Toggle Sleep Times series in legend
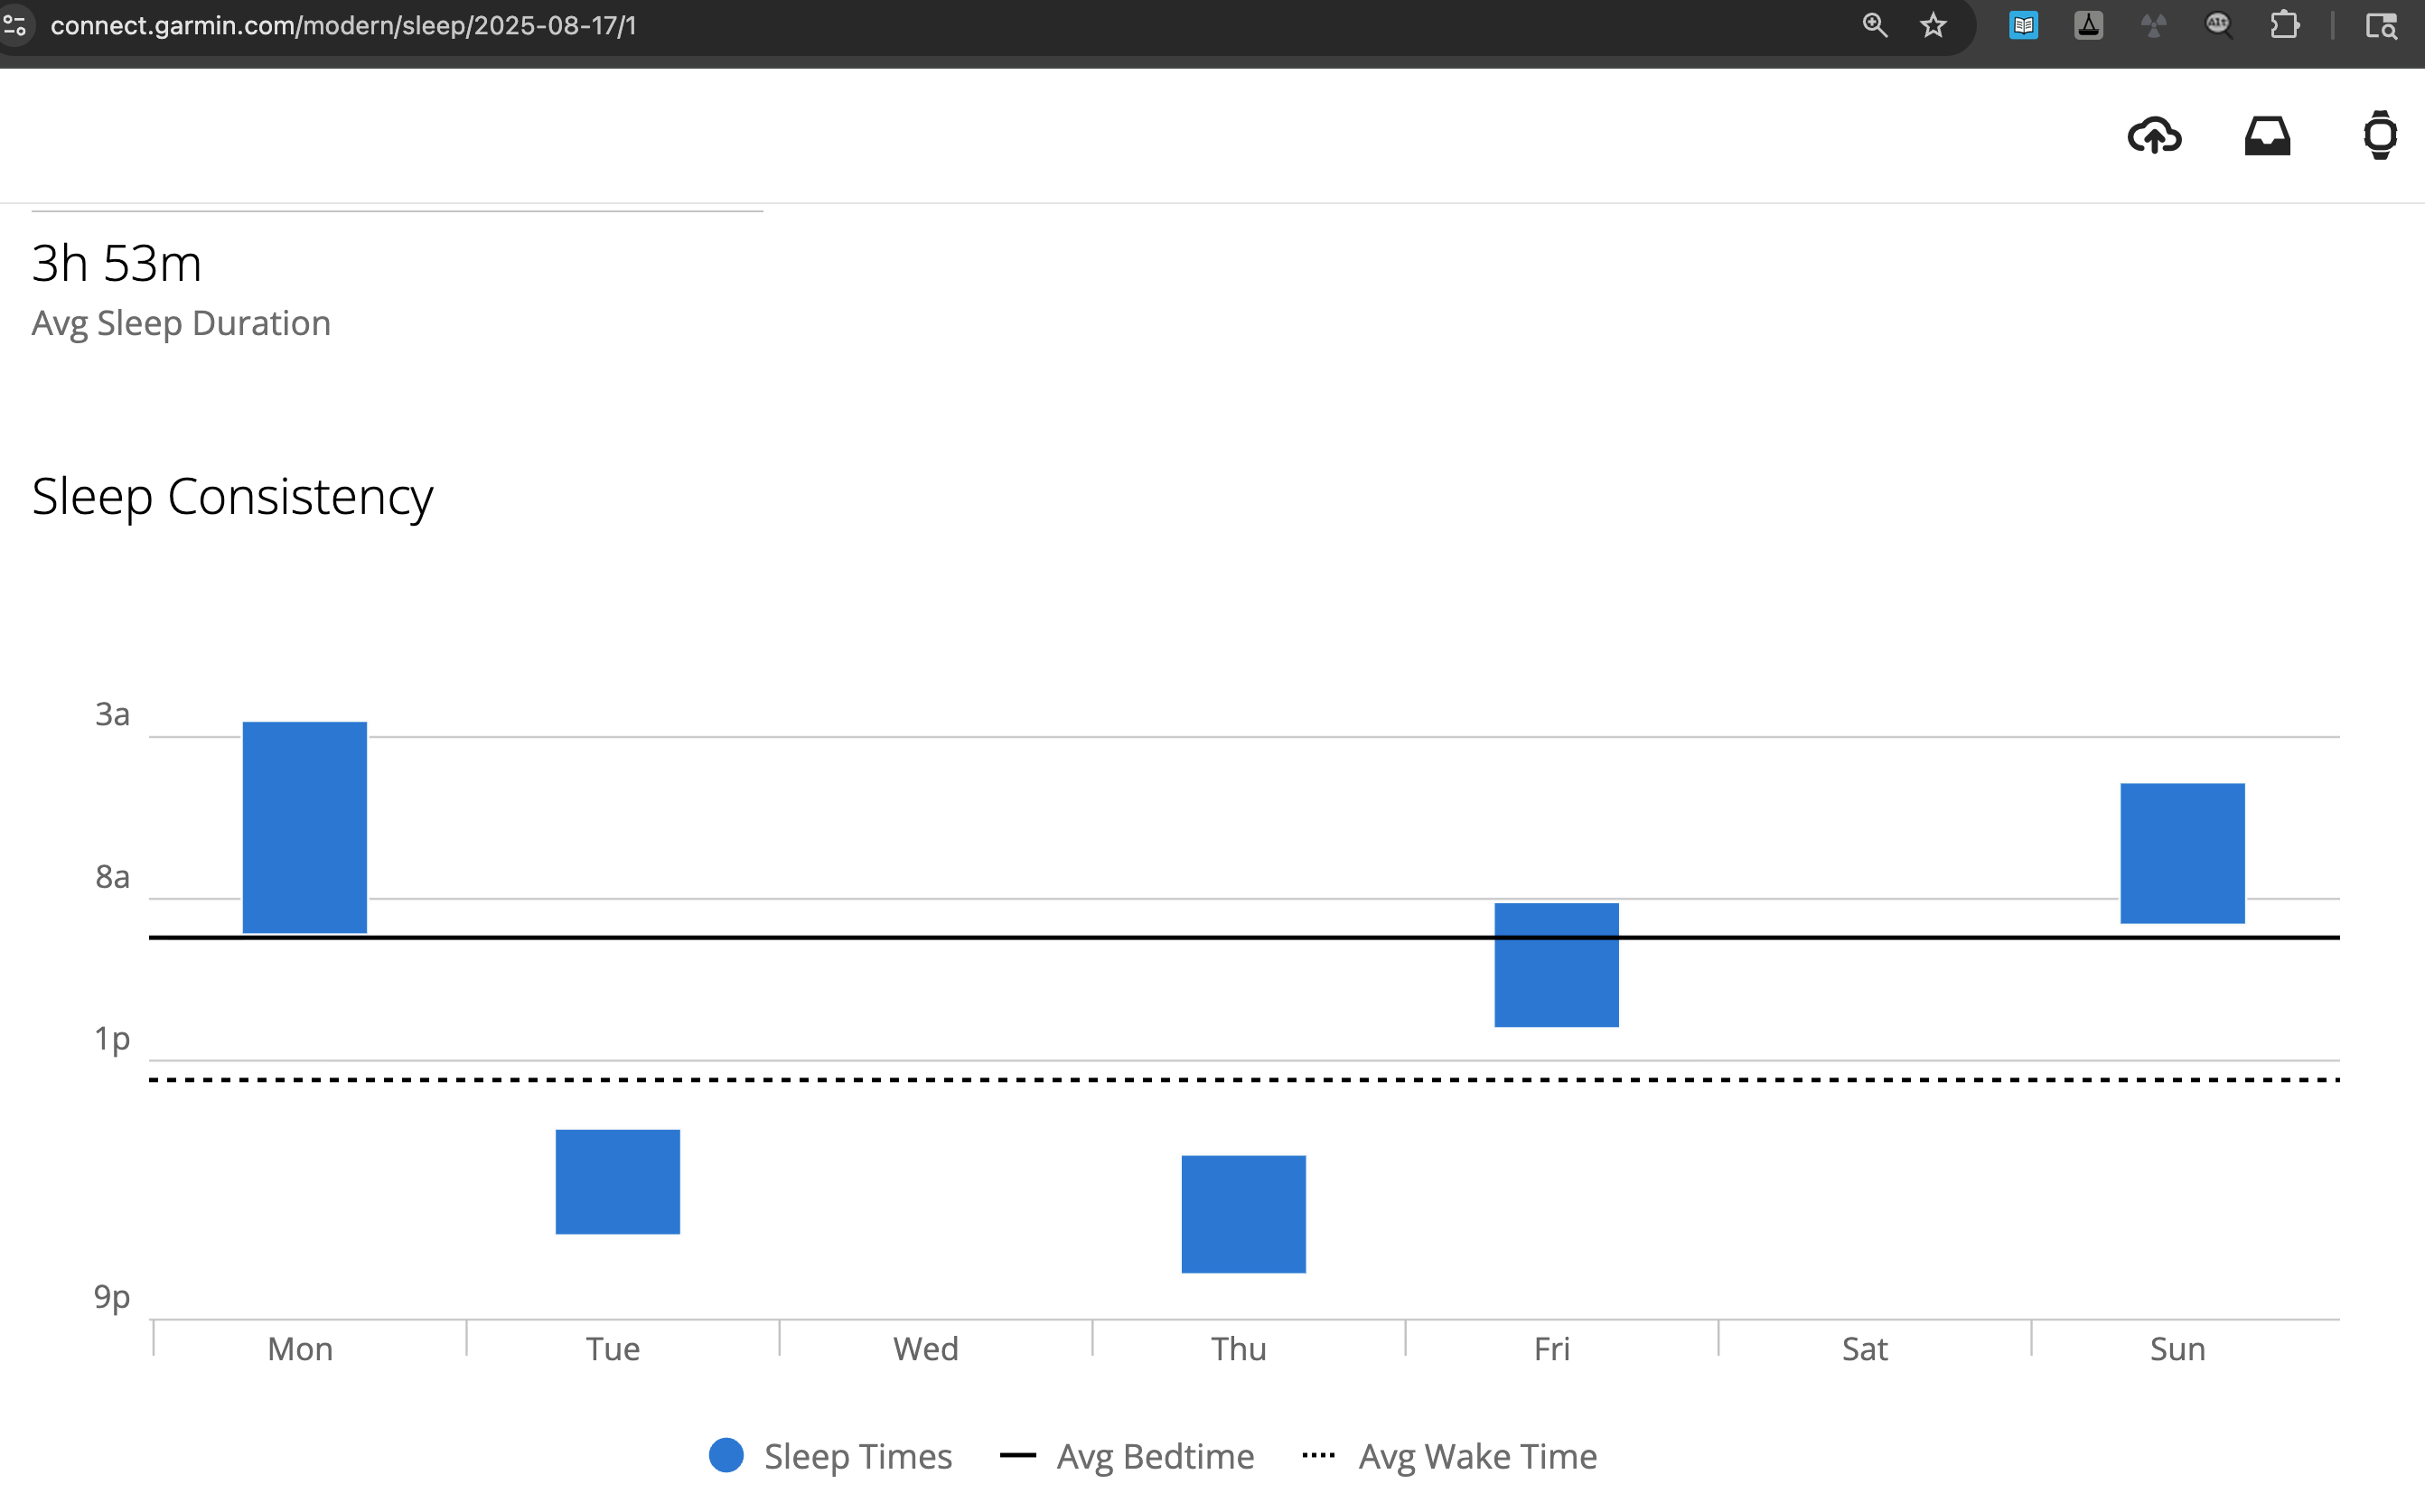The width and height of the screenshot is (2425, 1512). point(830,1456)
